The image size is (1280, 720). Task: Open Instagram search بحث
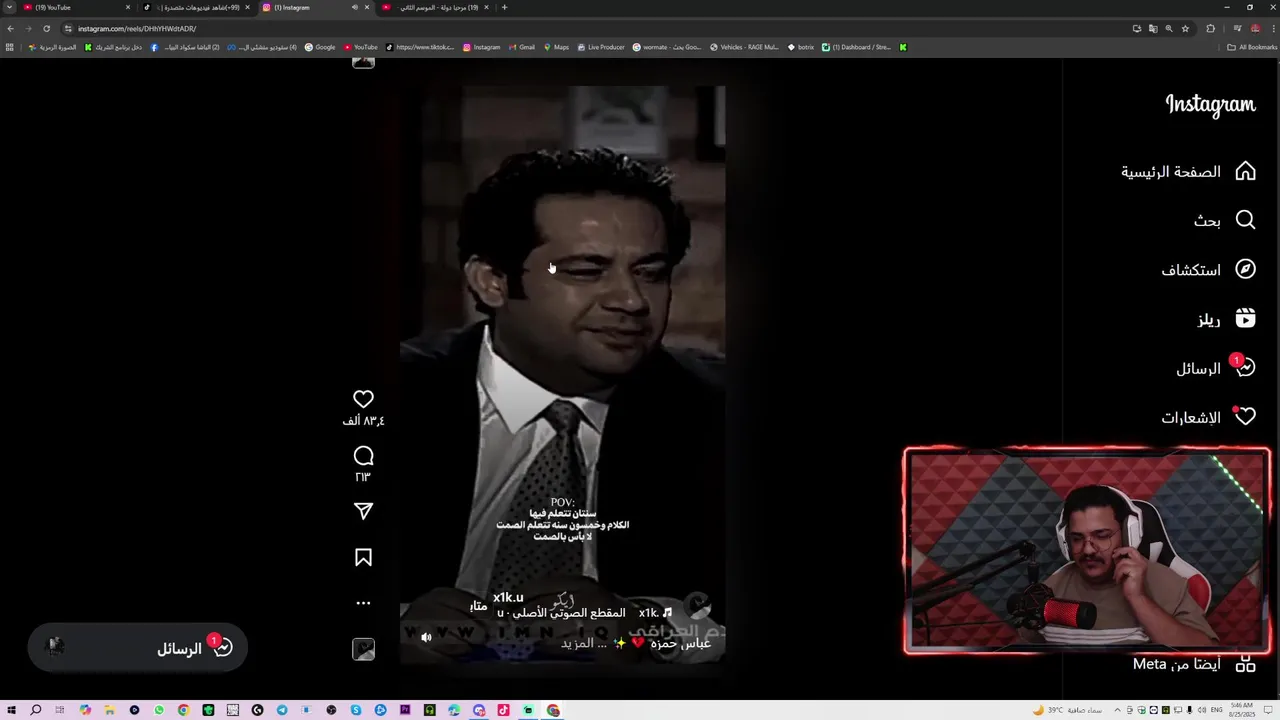click(x=1224, y=220)
